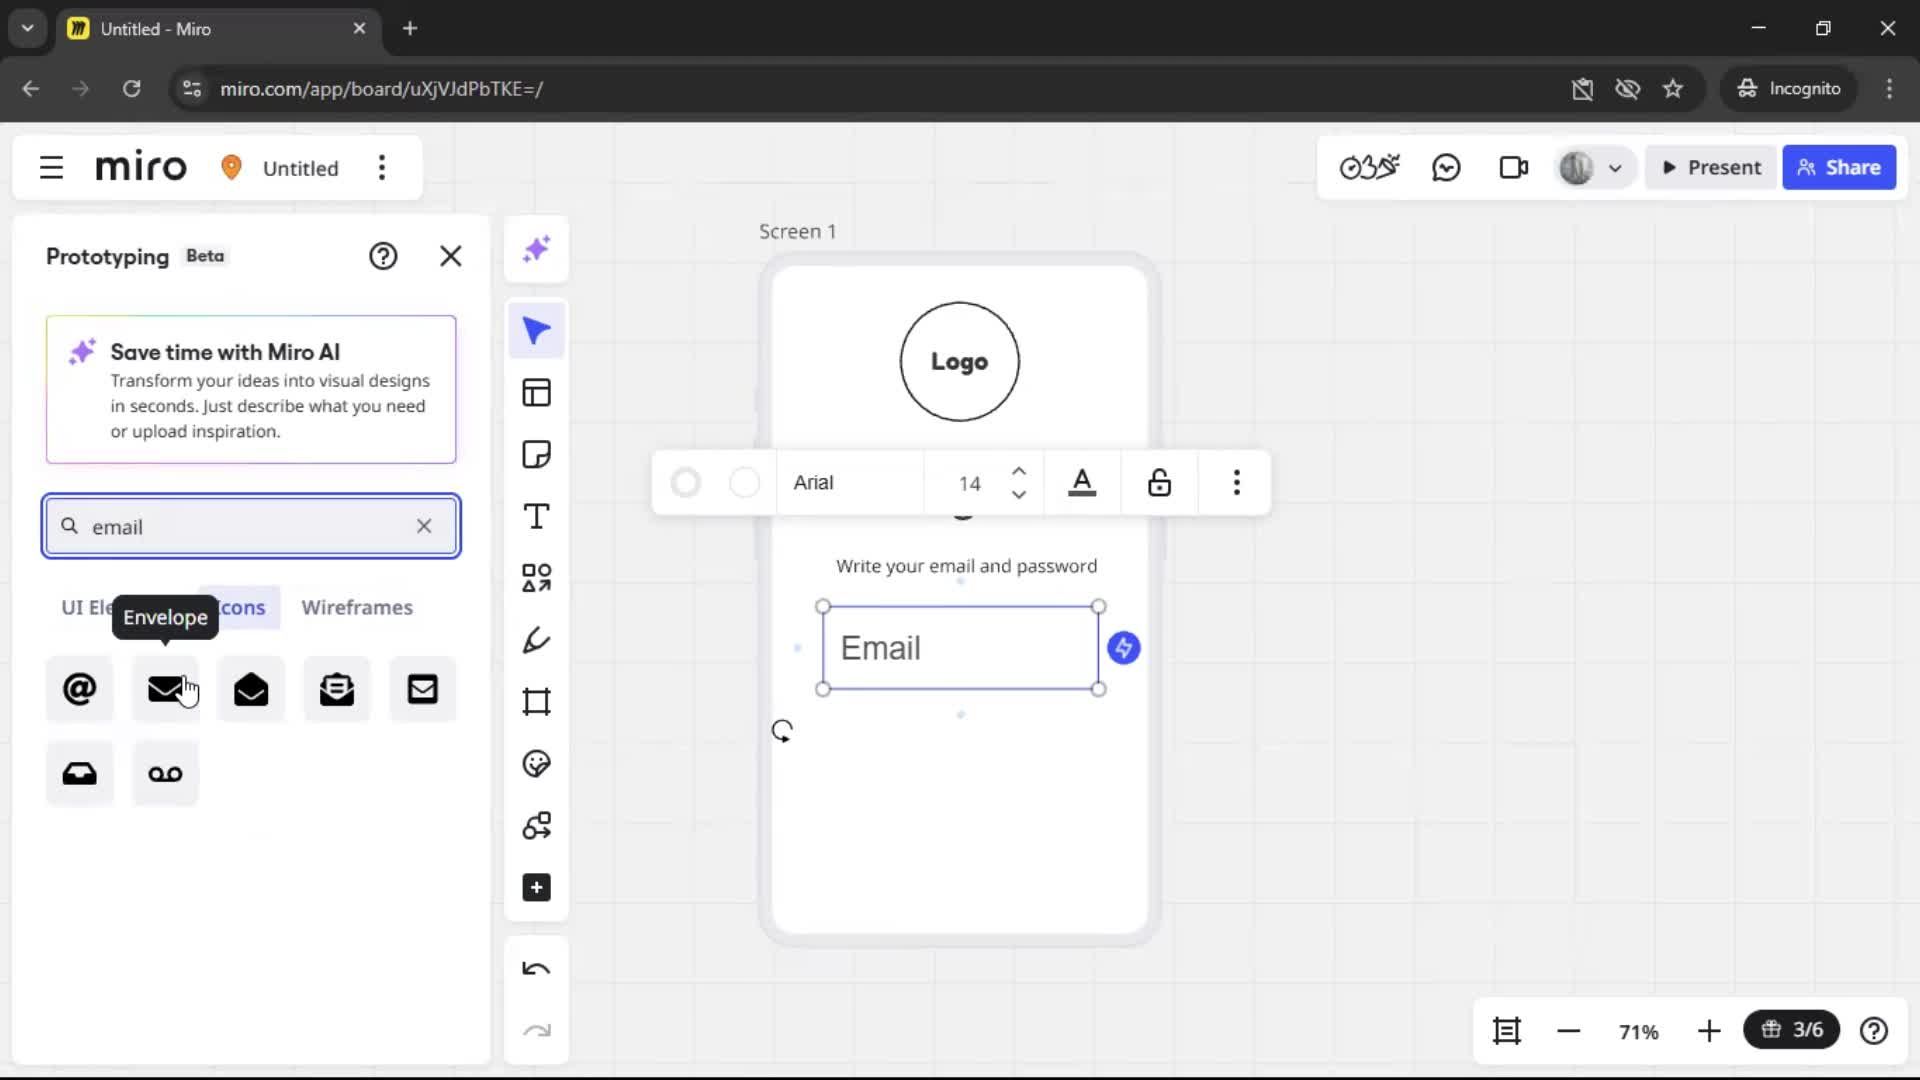
Task: Open a new browser tab
Action: pyautogui.click(x=410, y=28)
